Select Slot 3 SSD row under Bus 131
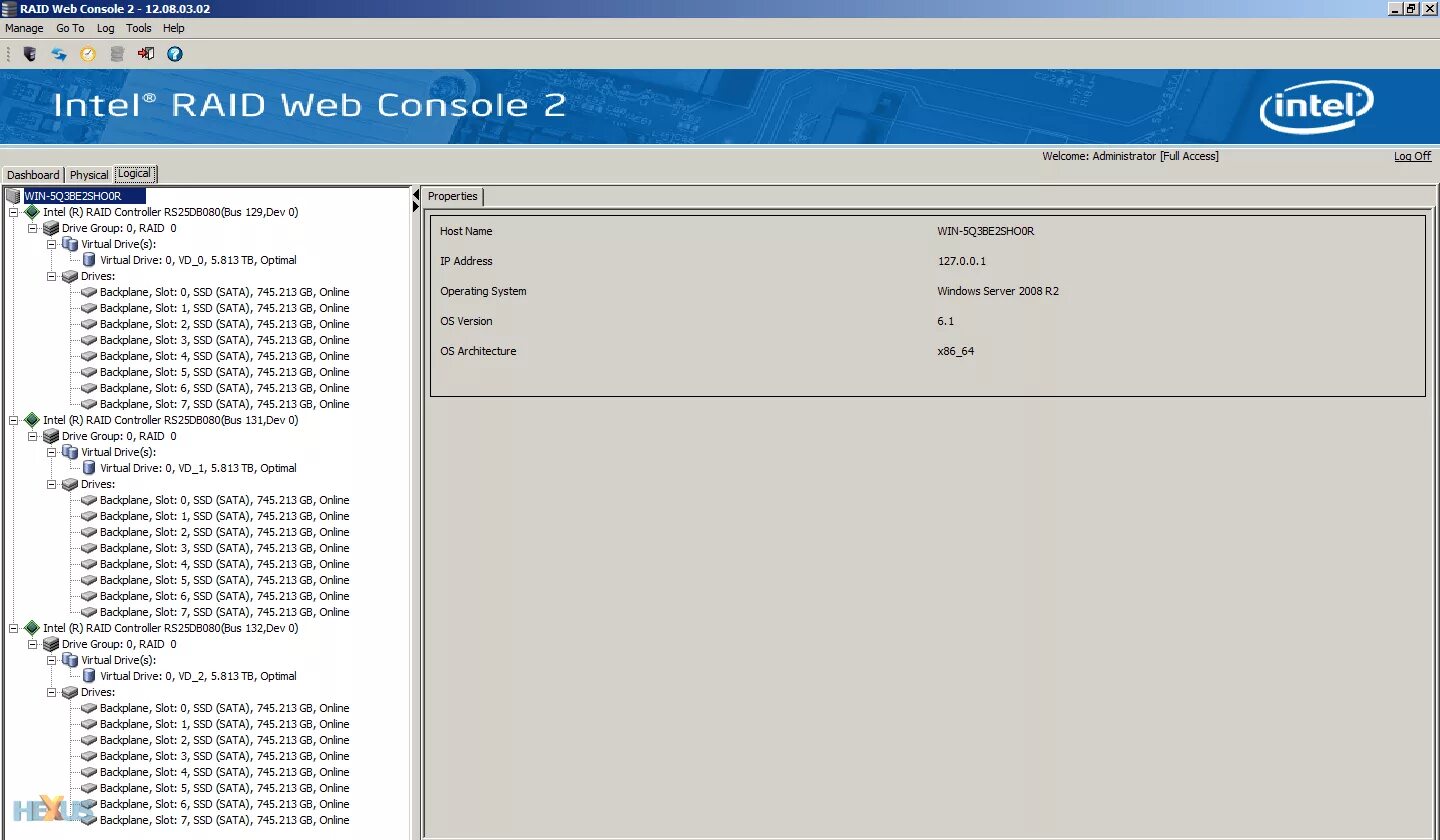The image size is (1440, 840). pos(225,548)
